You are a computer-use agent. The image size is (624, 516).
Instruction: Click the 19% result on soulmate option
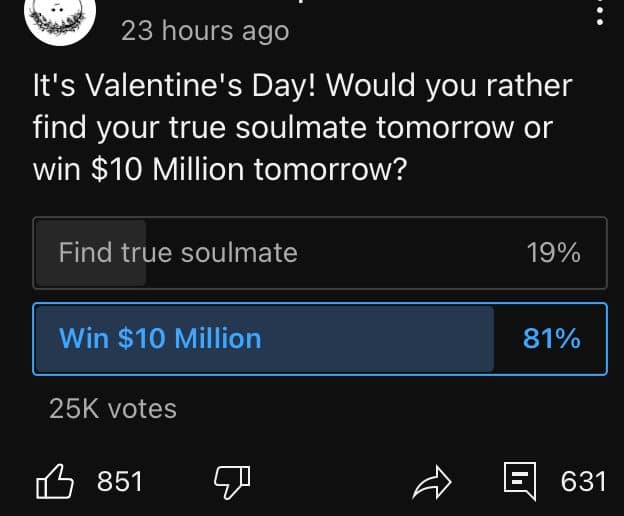553,252
